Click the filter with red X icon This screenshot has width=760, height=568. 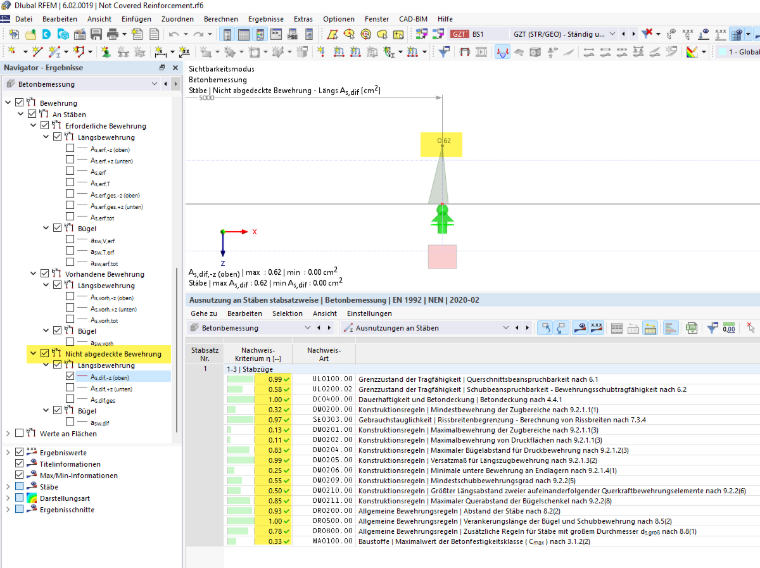click(x=647, y=33)
